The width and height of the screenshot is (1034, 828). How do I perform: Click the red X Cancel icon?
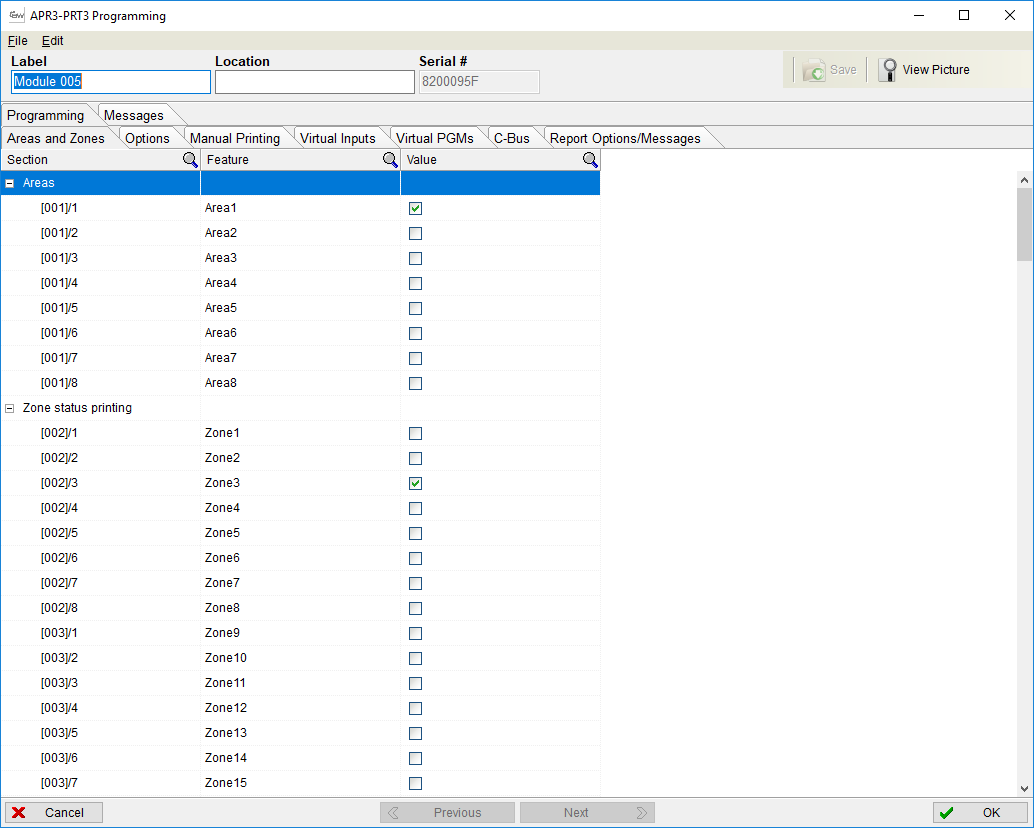(19, 813)
